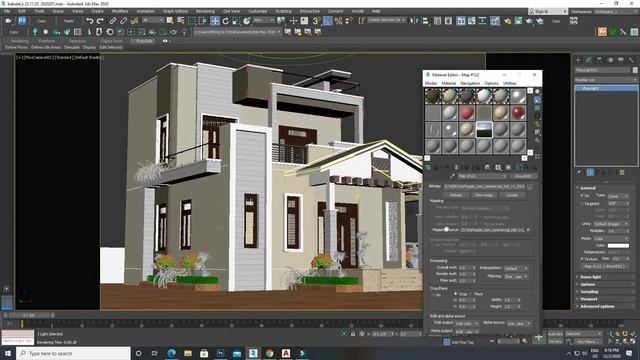Click the Windows Start button
The height and width of the screenshot is (360, 640).
click(x=7, y=353)
